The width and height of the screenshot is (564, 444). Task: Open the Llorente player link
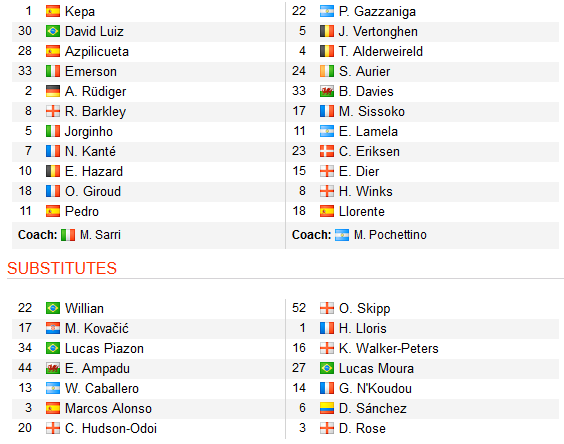click(x=362, y=211)
